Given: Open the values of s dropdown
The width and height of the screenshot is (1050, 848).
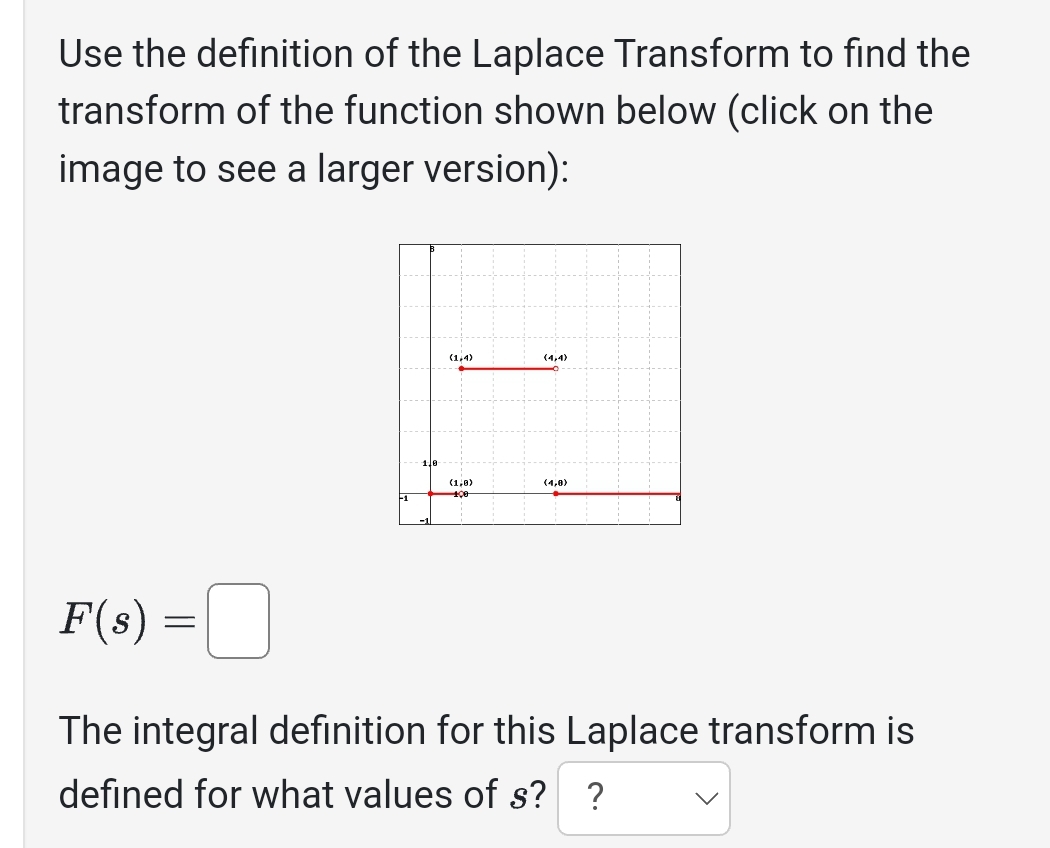Looking at the screenshot, I should pyautogui.click(x=644, y=798).
